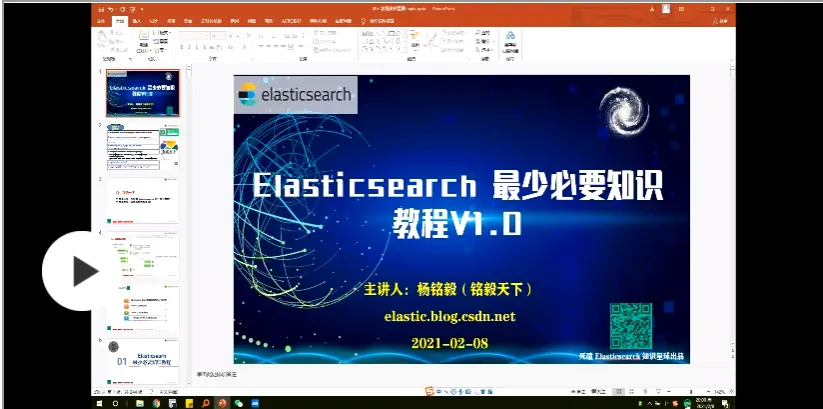823x409 pixels.
Task: Click the date text '2021-02-08' on slide
Action: coord(450,343)
